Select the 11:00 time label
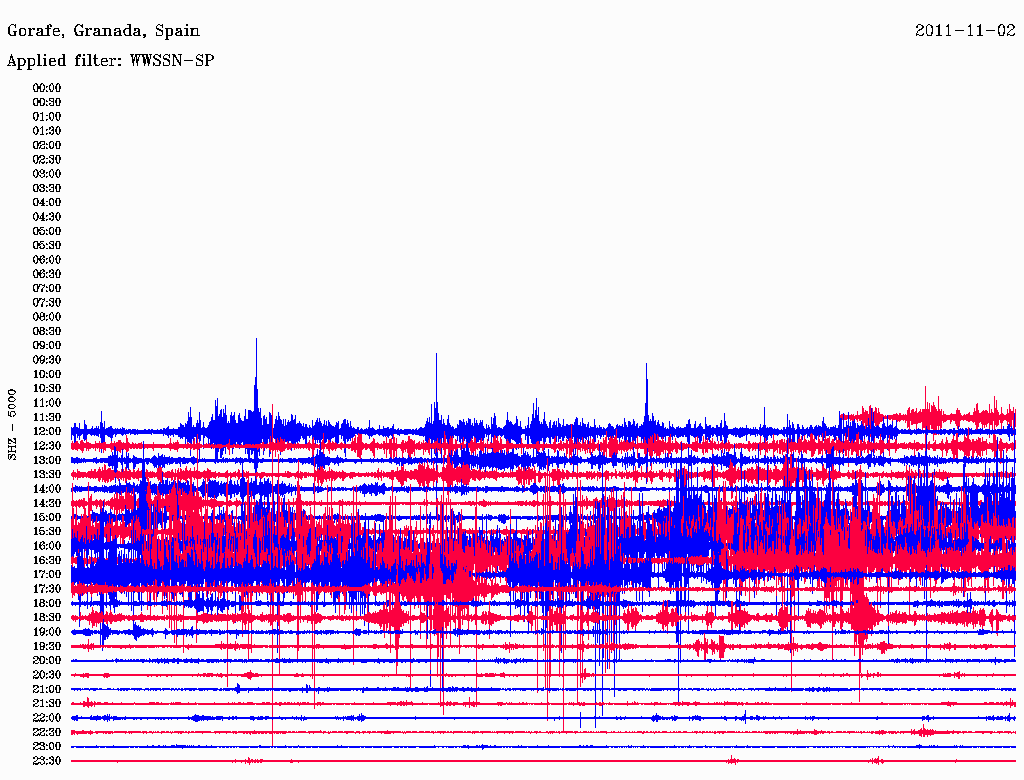Screen dimensions: 1024x780 tap(47, 403)
